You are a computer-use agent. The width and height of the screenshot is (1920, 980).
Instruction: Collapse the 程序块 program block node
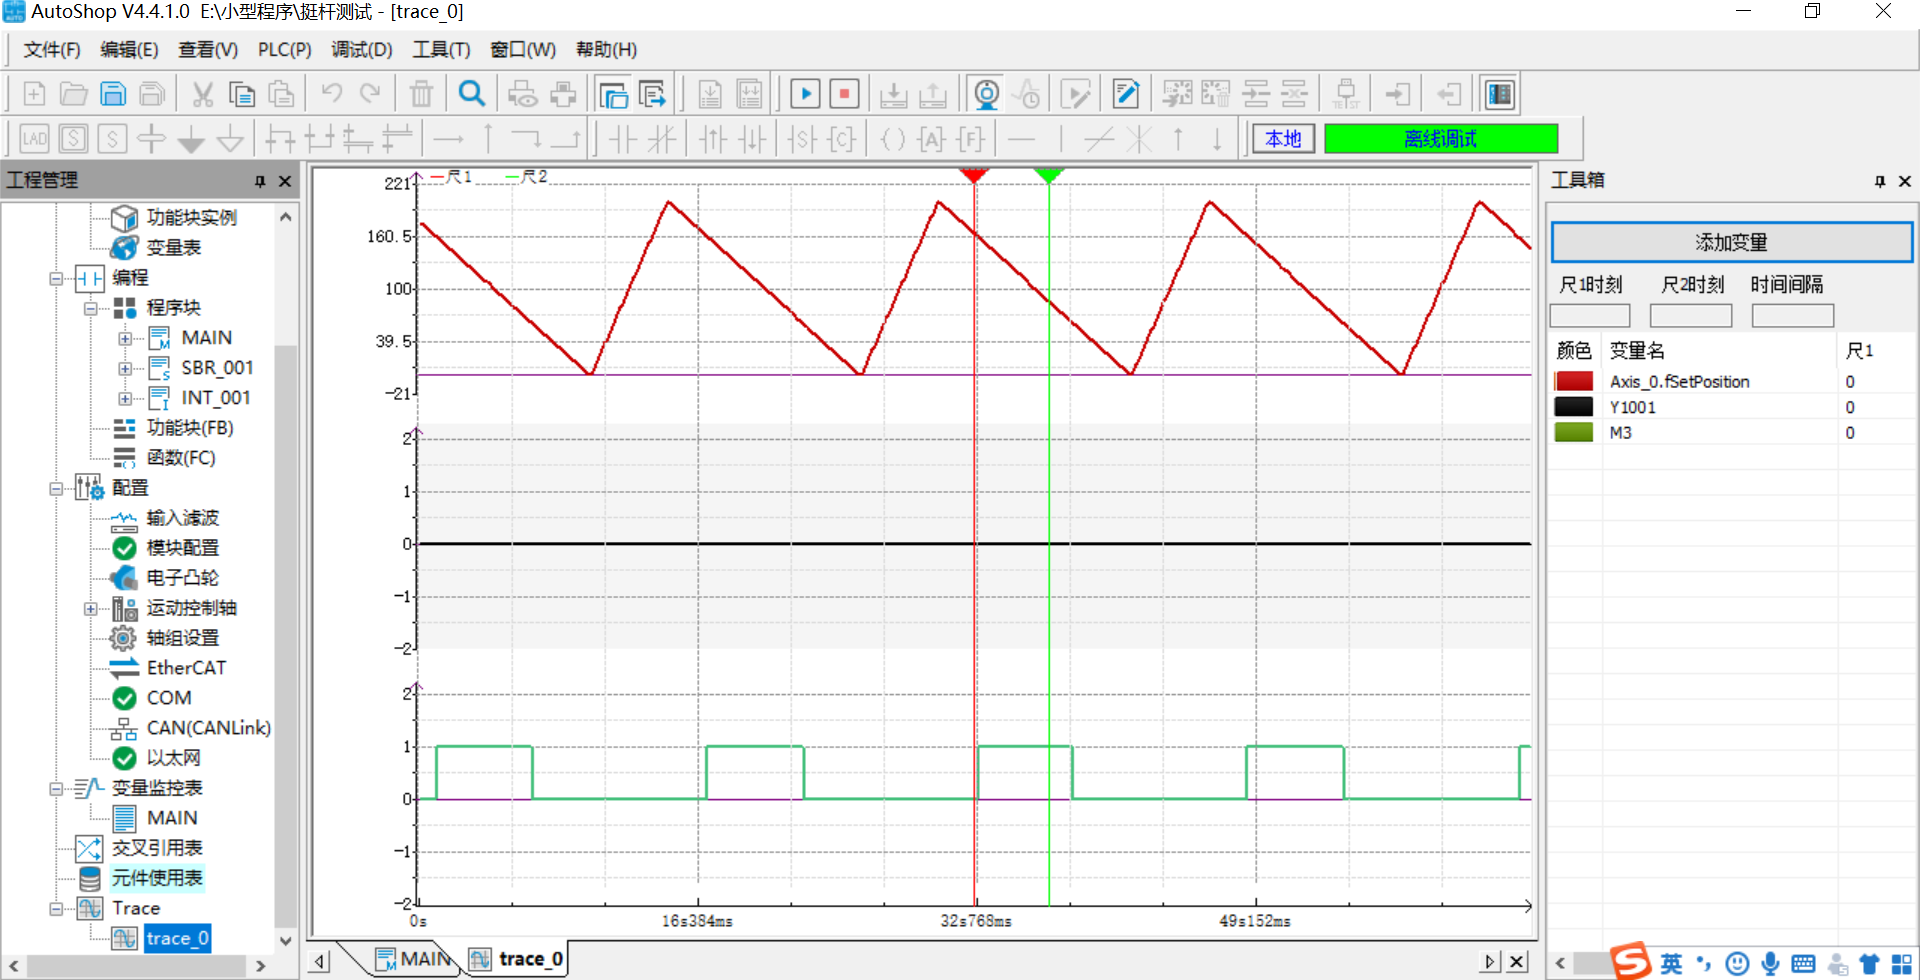pos(90,308)
